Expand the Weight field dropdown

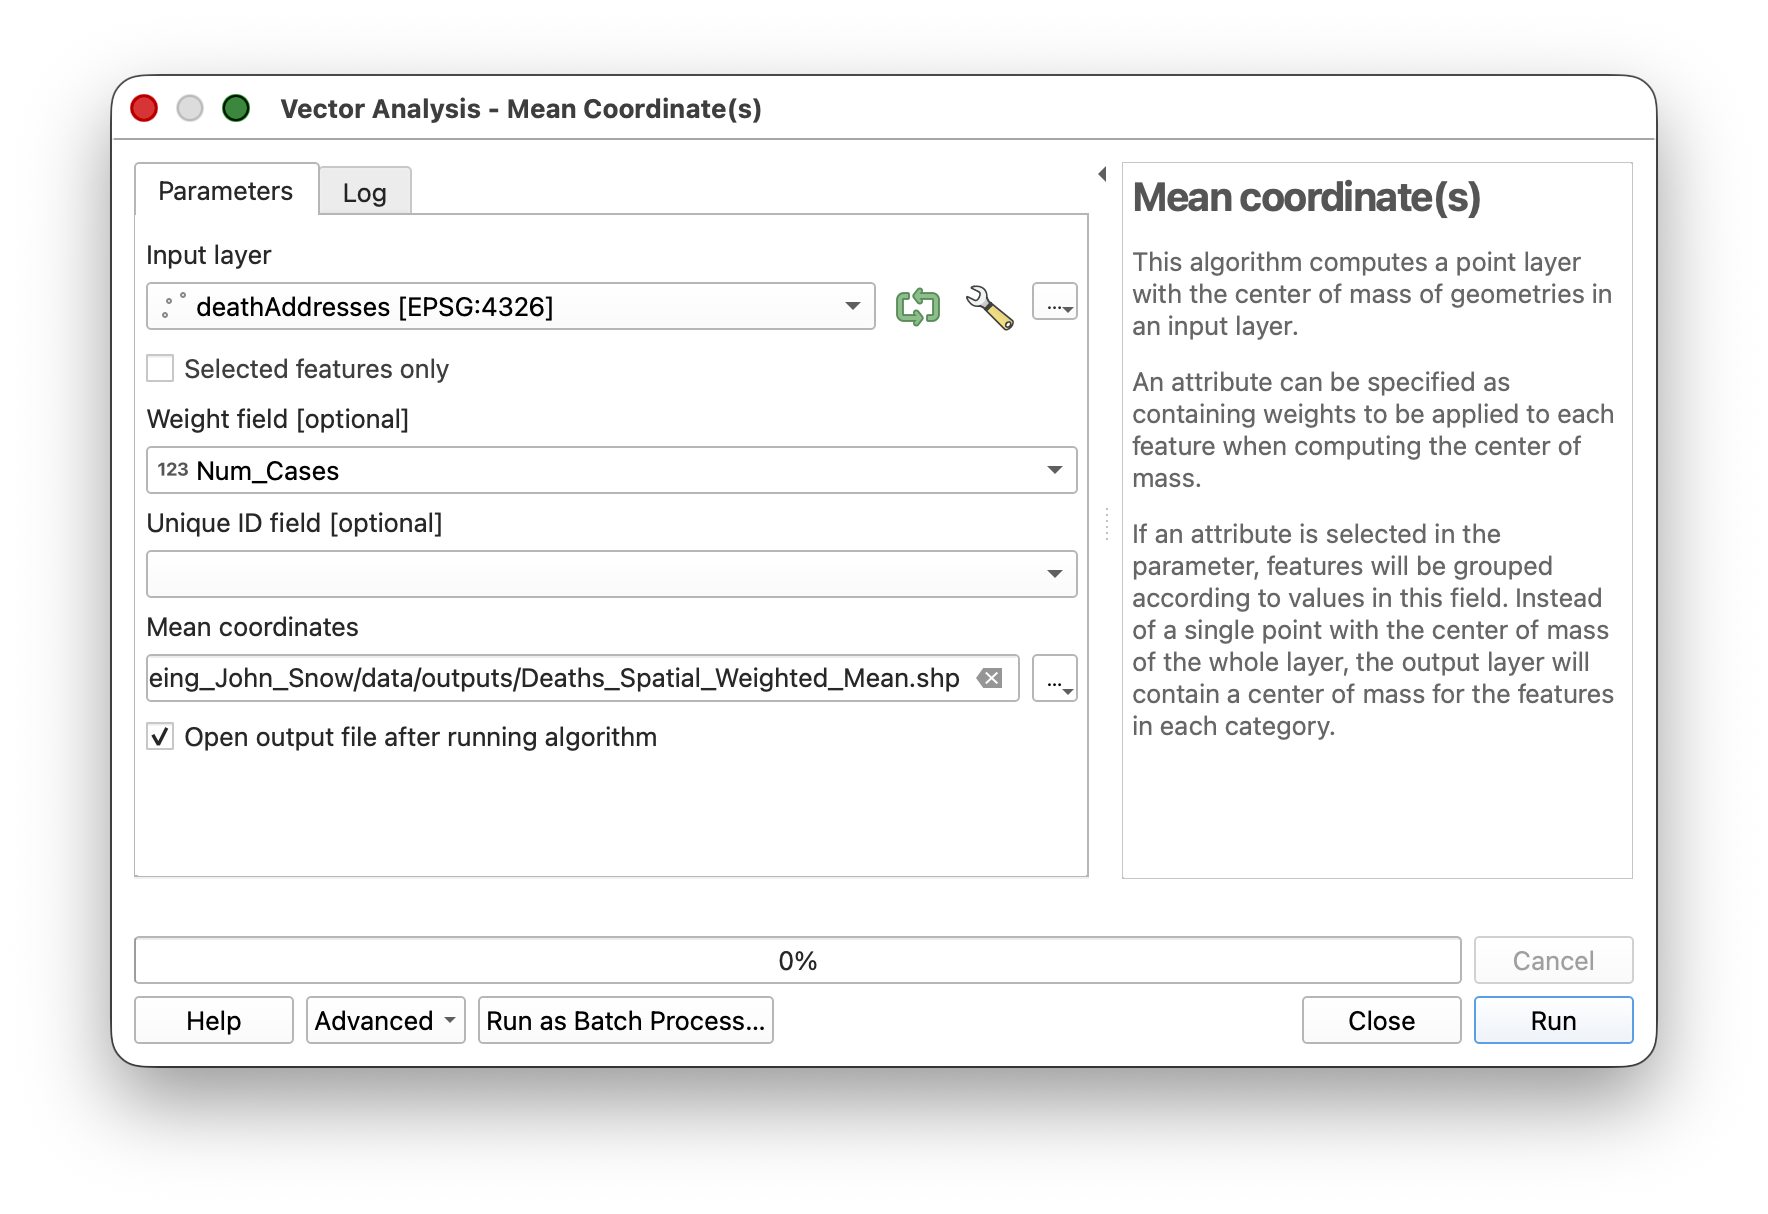pos(611,470)
